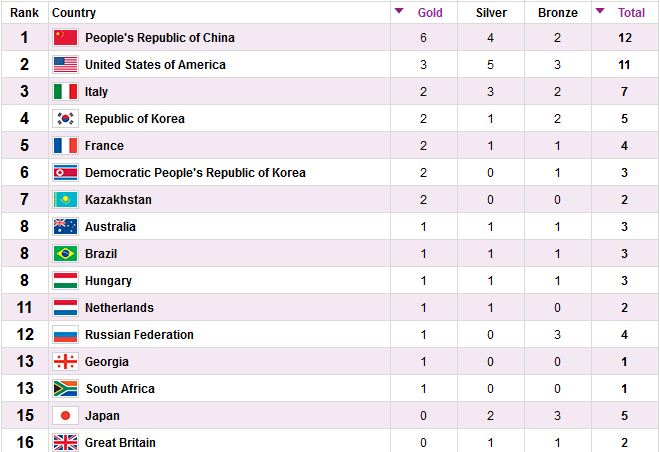Click the Georgia flag icon
Screen dimensions: 660x452
point(65,362)
